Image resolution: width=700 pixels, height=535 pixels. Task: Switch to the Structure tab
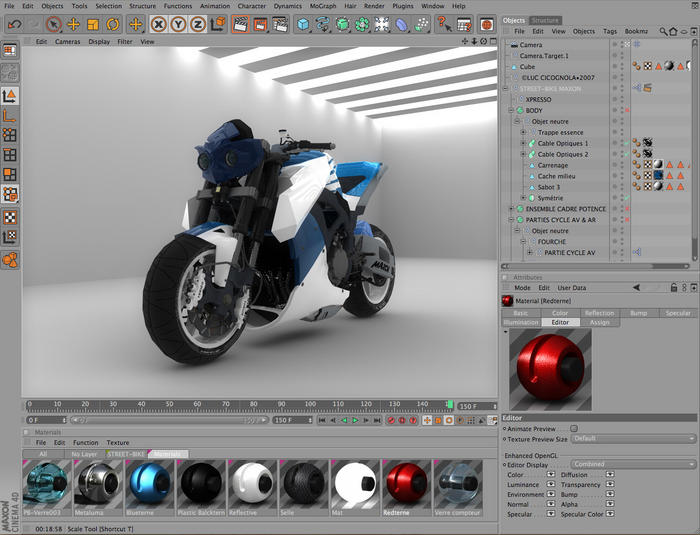click(546, 20)
